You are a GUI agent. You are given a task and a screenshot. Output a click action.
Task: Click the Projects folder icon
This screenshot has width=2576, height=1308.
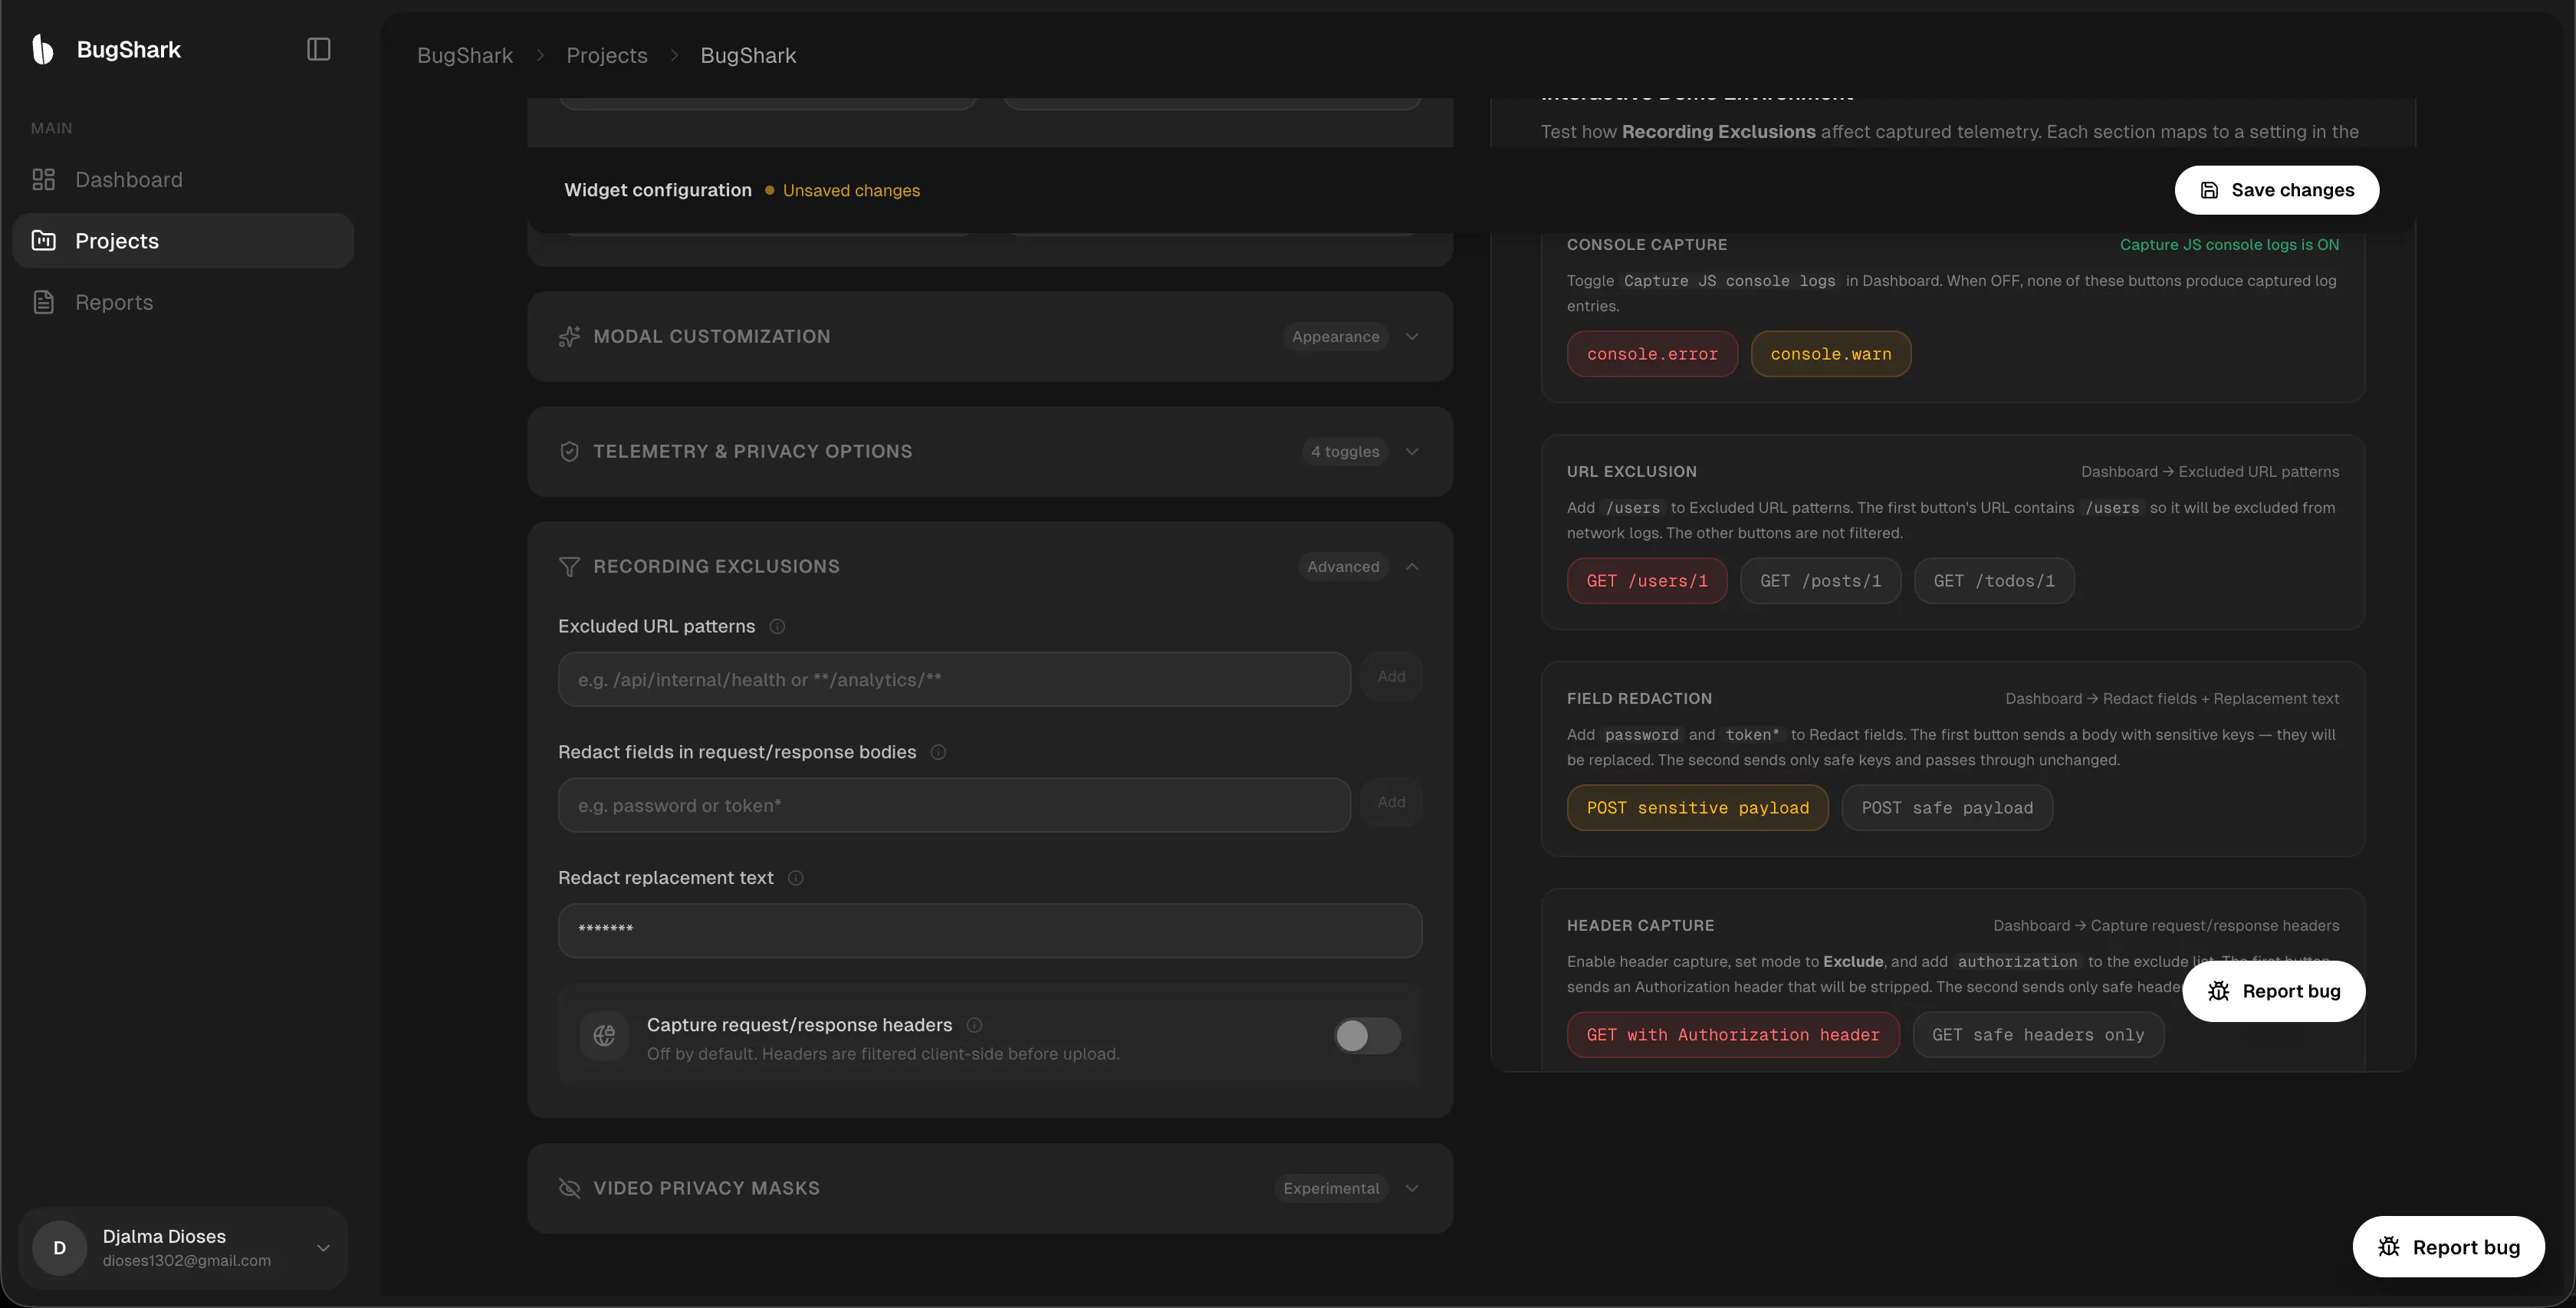point(43,240)
